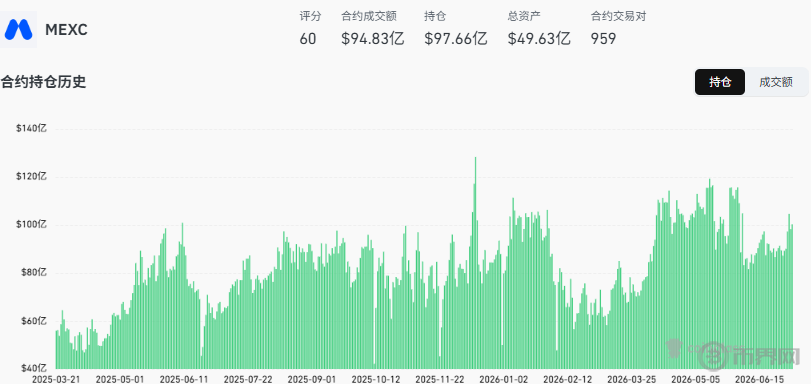Click the 2026-06-15 x-axis date
This screenshot has height=384, width=811.
760,379
